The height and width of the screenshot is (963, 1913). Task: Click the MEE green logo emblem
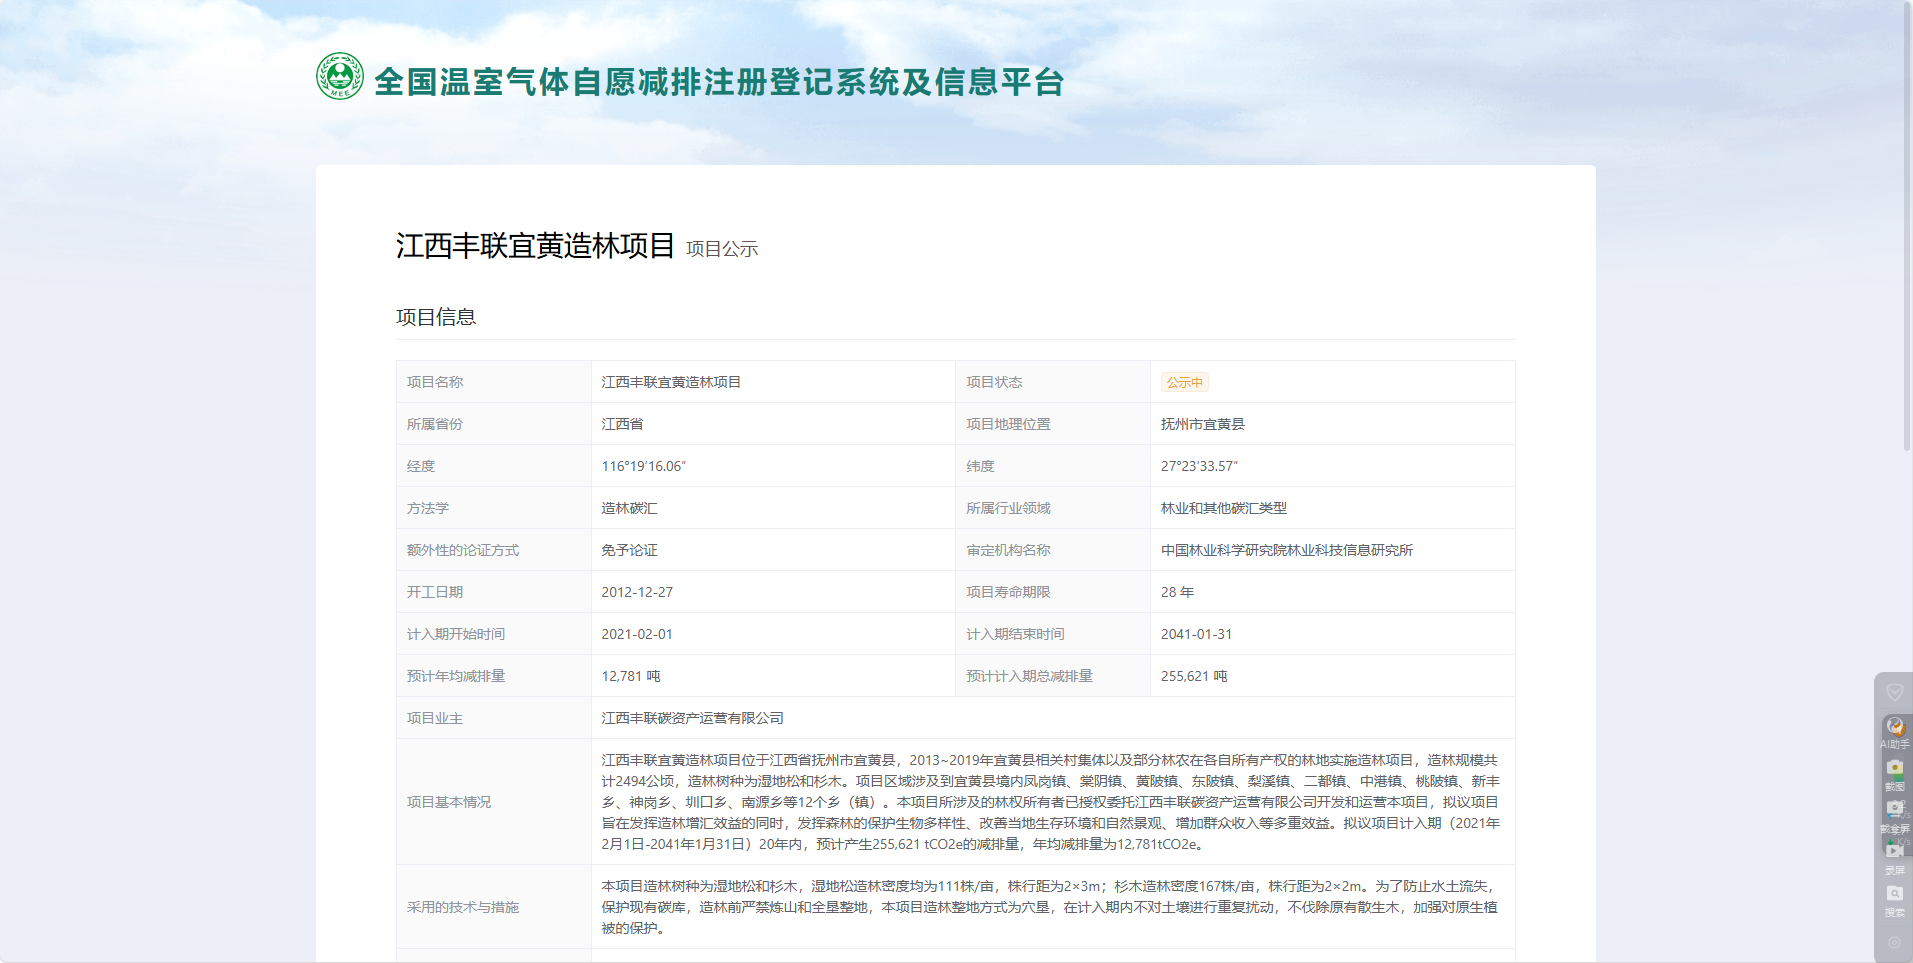tap(340, 77)
